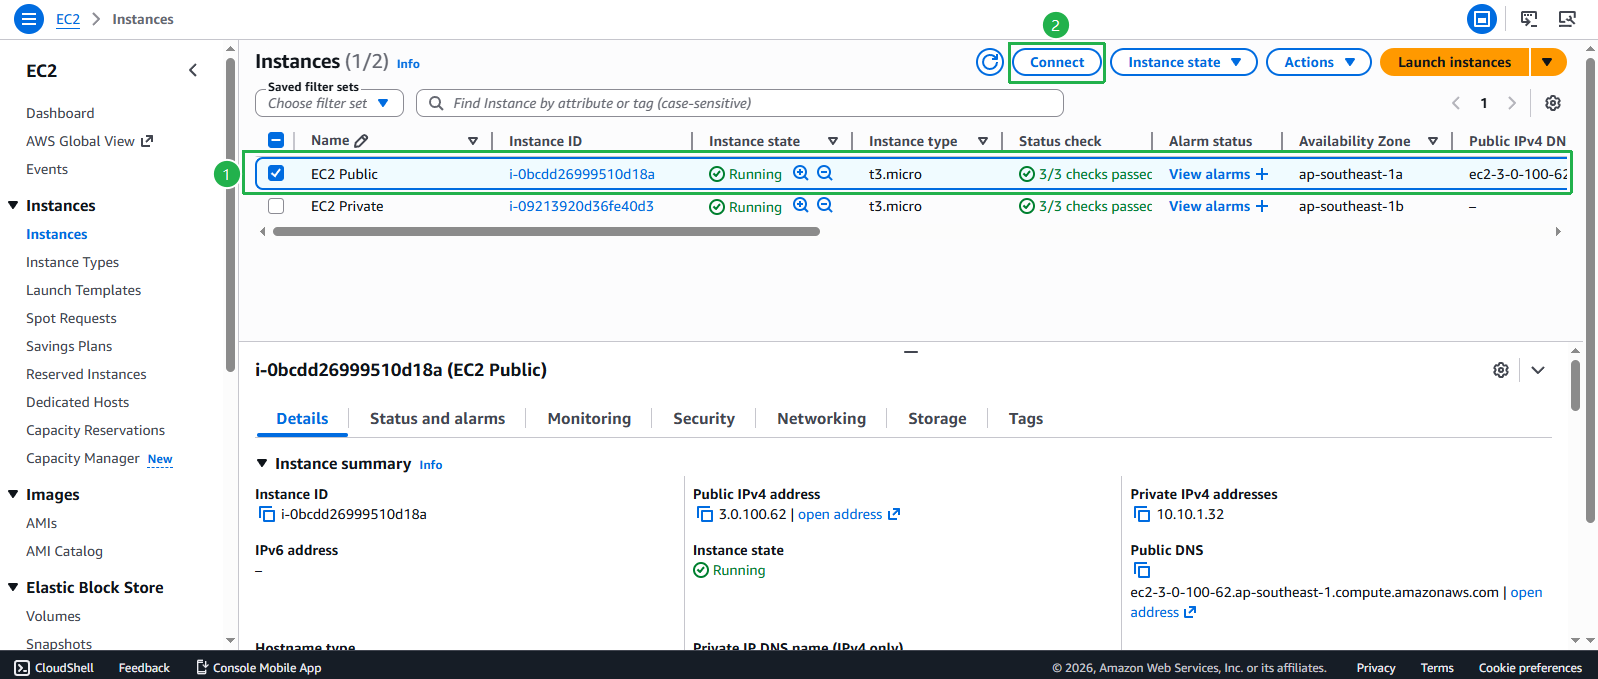Click search magnifier in filter box
The image size is (1598, 679).
coord(436,103)
